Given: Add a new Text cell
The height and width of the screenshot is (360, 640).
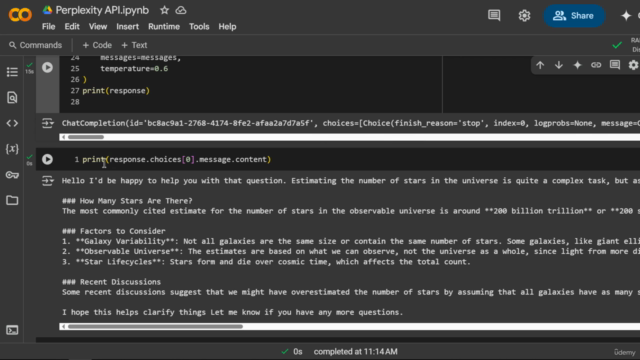Looking at the screenshot, I should click(134, 45).
